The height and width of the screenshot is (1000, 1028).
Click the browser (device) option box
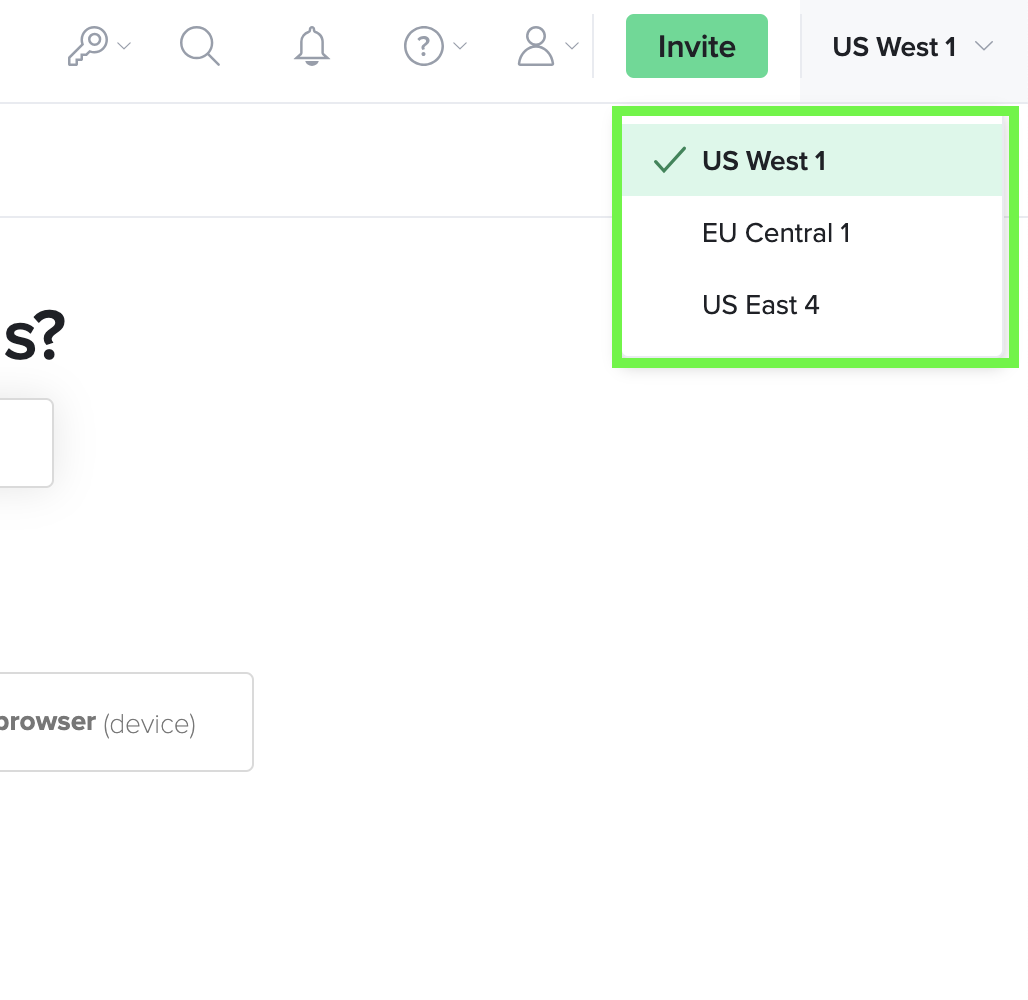coord(120,722)
